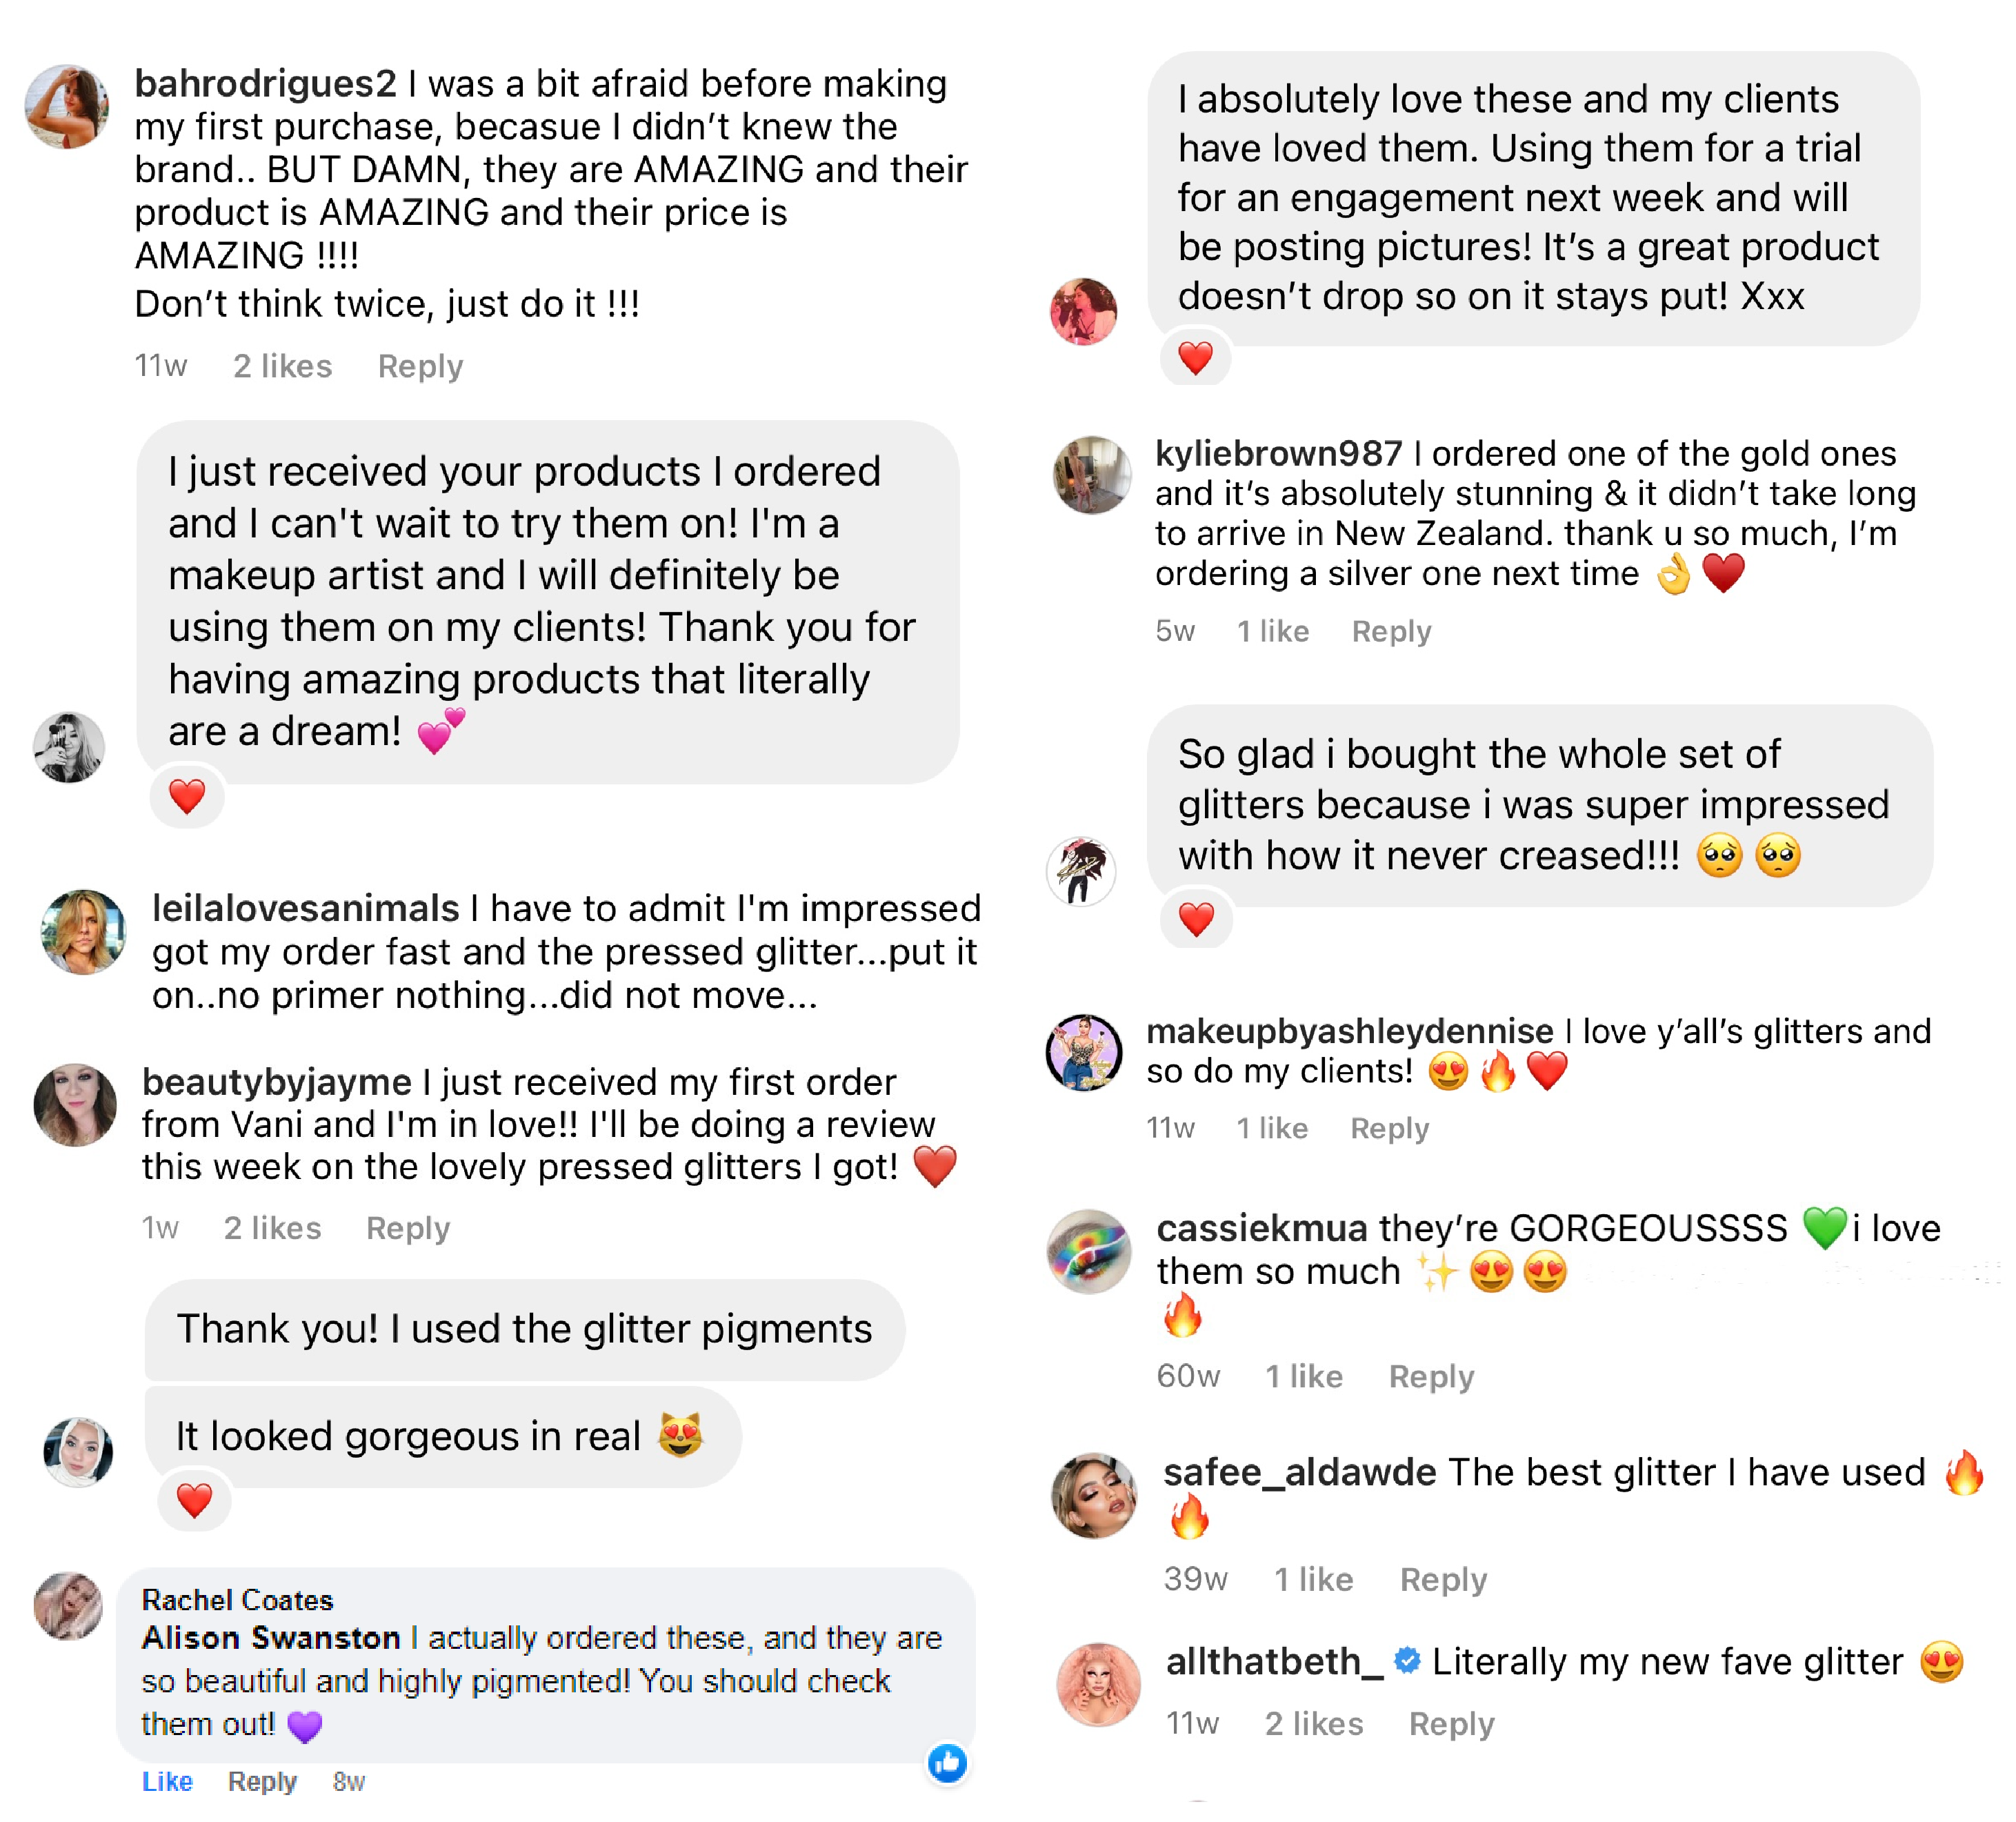Open leilalovesanimals username link
The width and height of the screenshot is (2016, 1822).
(305, 908)
